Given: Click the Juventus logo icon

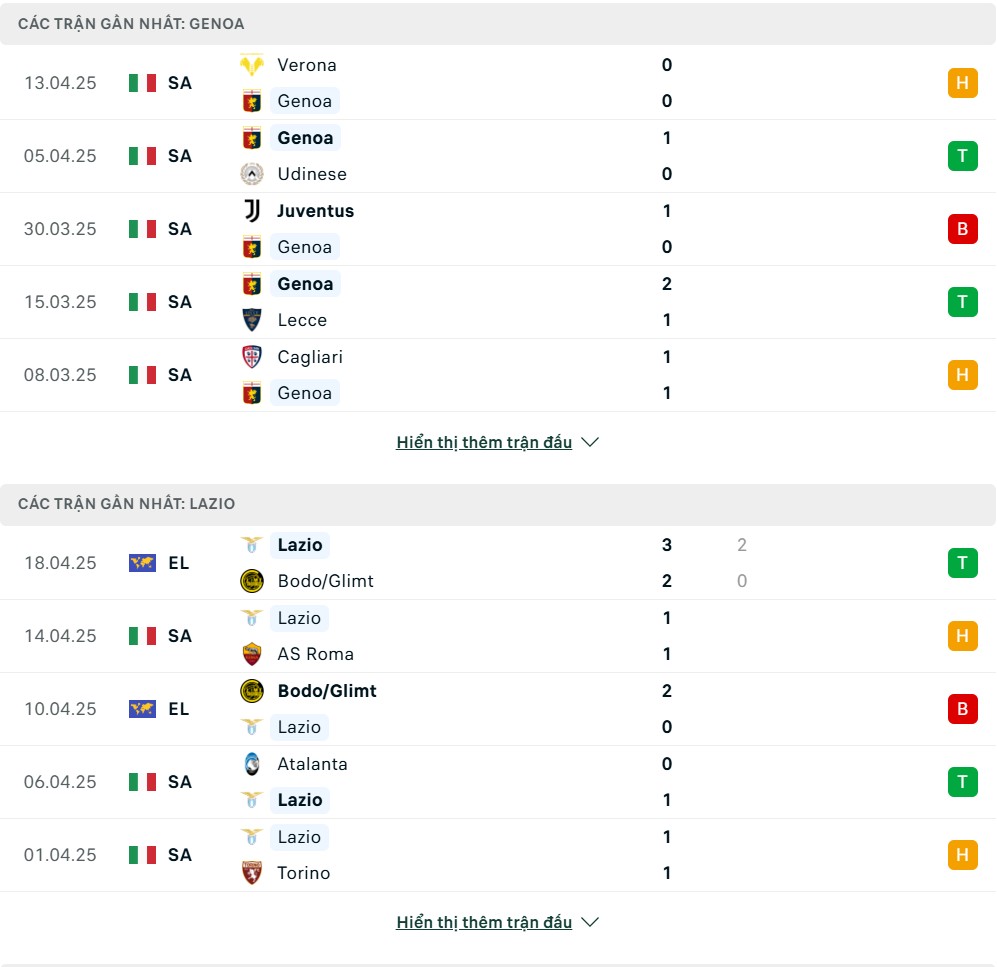Looking at the screenshot, I should click(252, 210).
